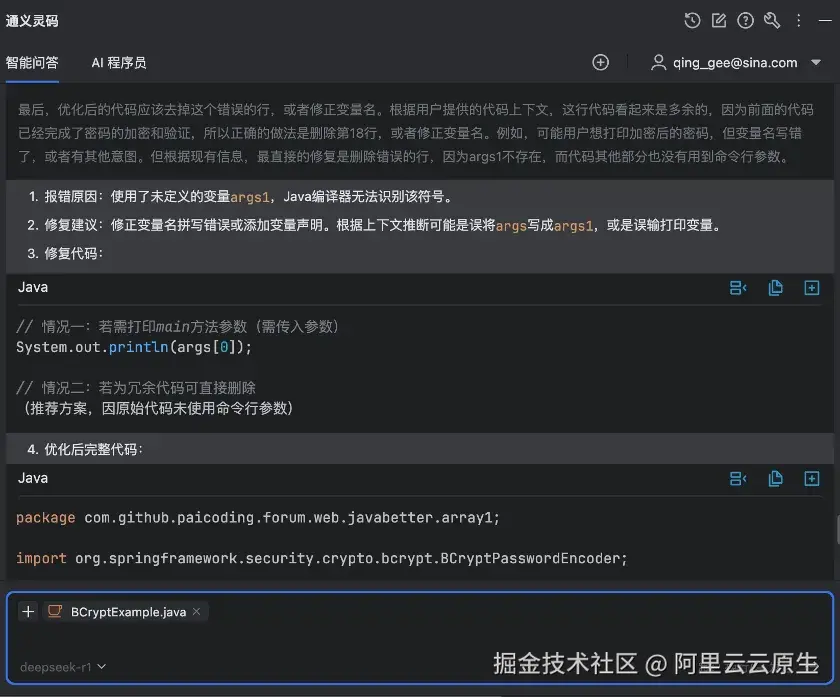The height and width of the screenshot is (698, 840).
Task: Click the second code block's Java label
Action: click(x=33, y=478)
